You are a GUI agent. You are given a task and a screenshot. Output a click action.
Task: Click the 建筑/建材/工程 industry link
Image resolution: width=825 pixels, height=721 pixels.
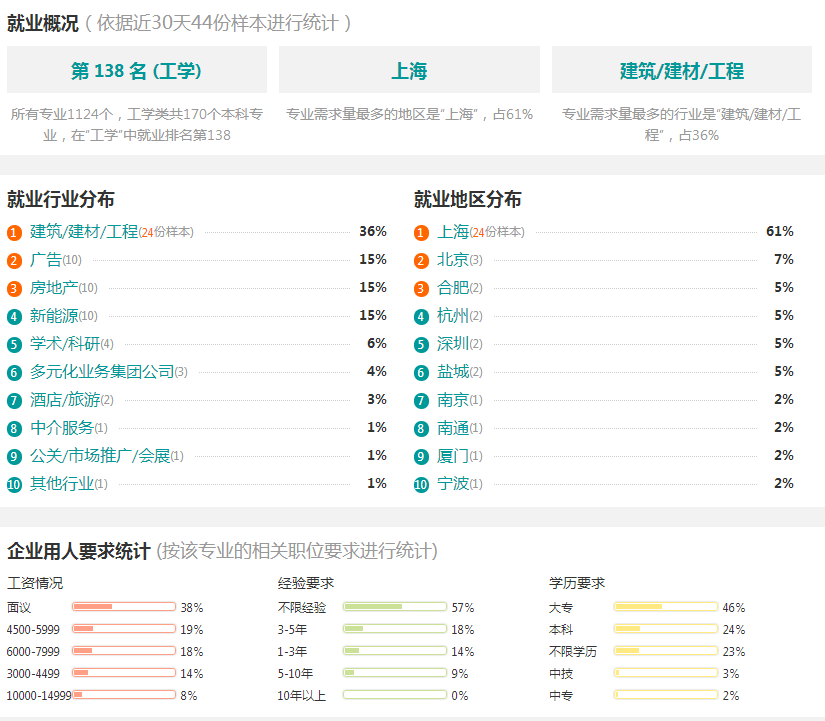click(84, 232)
